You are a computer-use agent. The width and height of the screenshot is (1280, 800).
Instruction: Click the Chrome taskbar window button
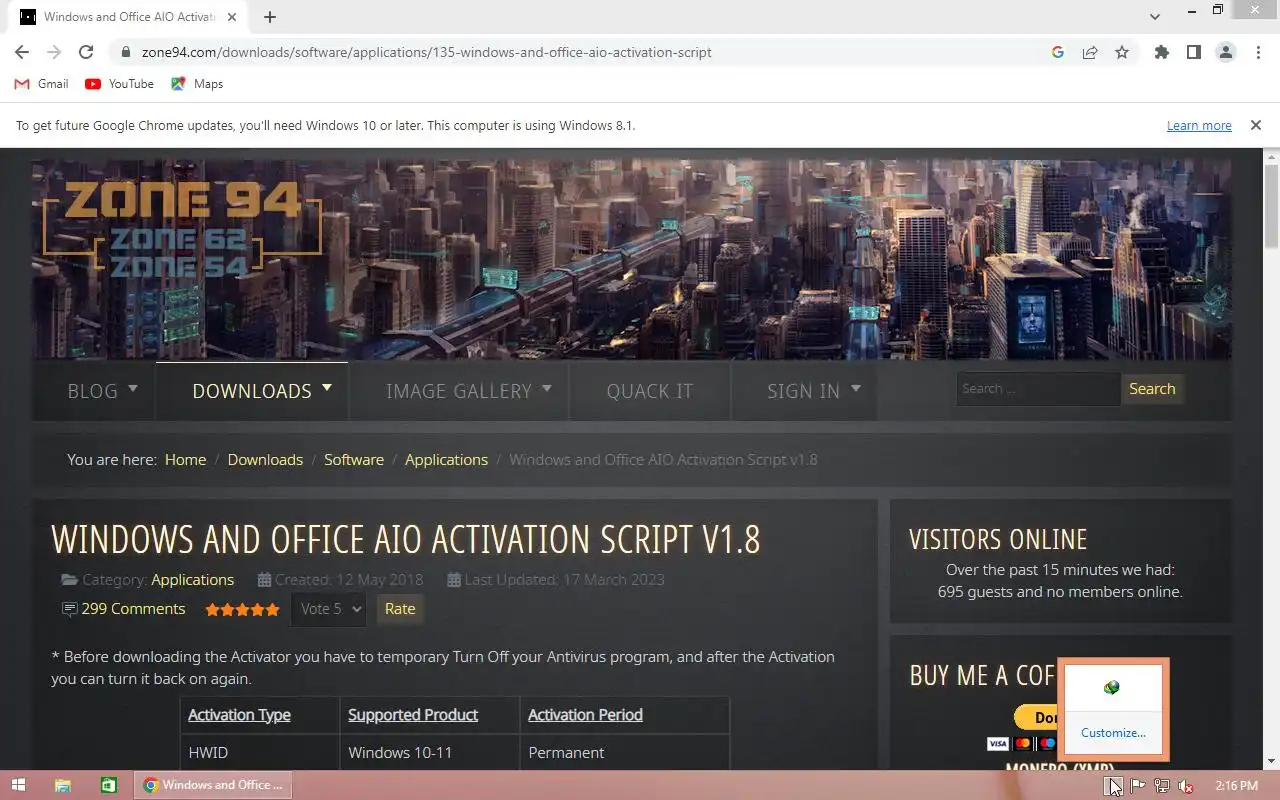(x=213, y=785)
